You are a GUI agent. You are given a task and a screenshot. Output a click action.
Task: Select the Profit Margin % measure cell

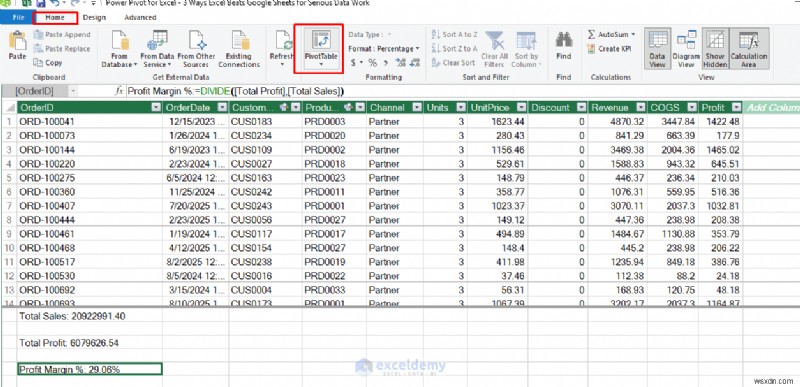click(90, 369)
